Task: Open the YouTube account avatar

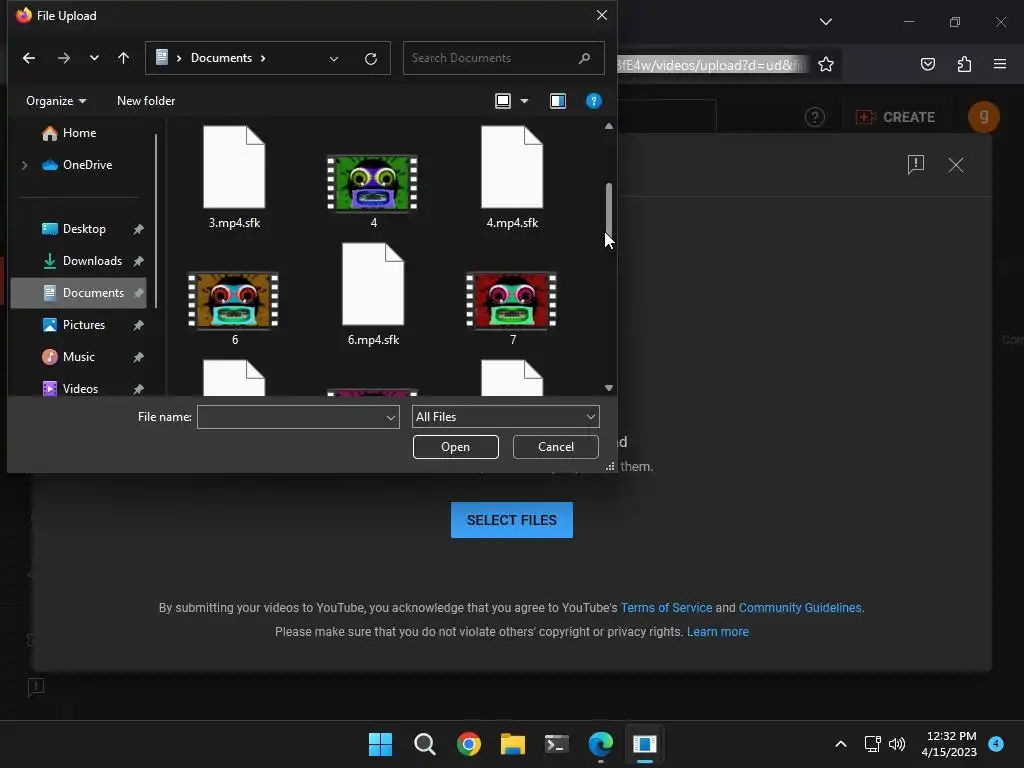Action: (x=984, y=117)
